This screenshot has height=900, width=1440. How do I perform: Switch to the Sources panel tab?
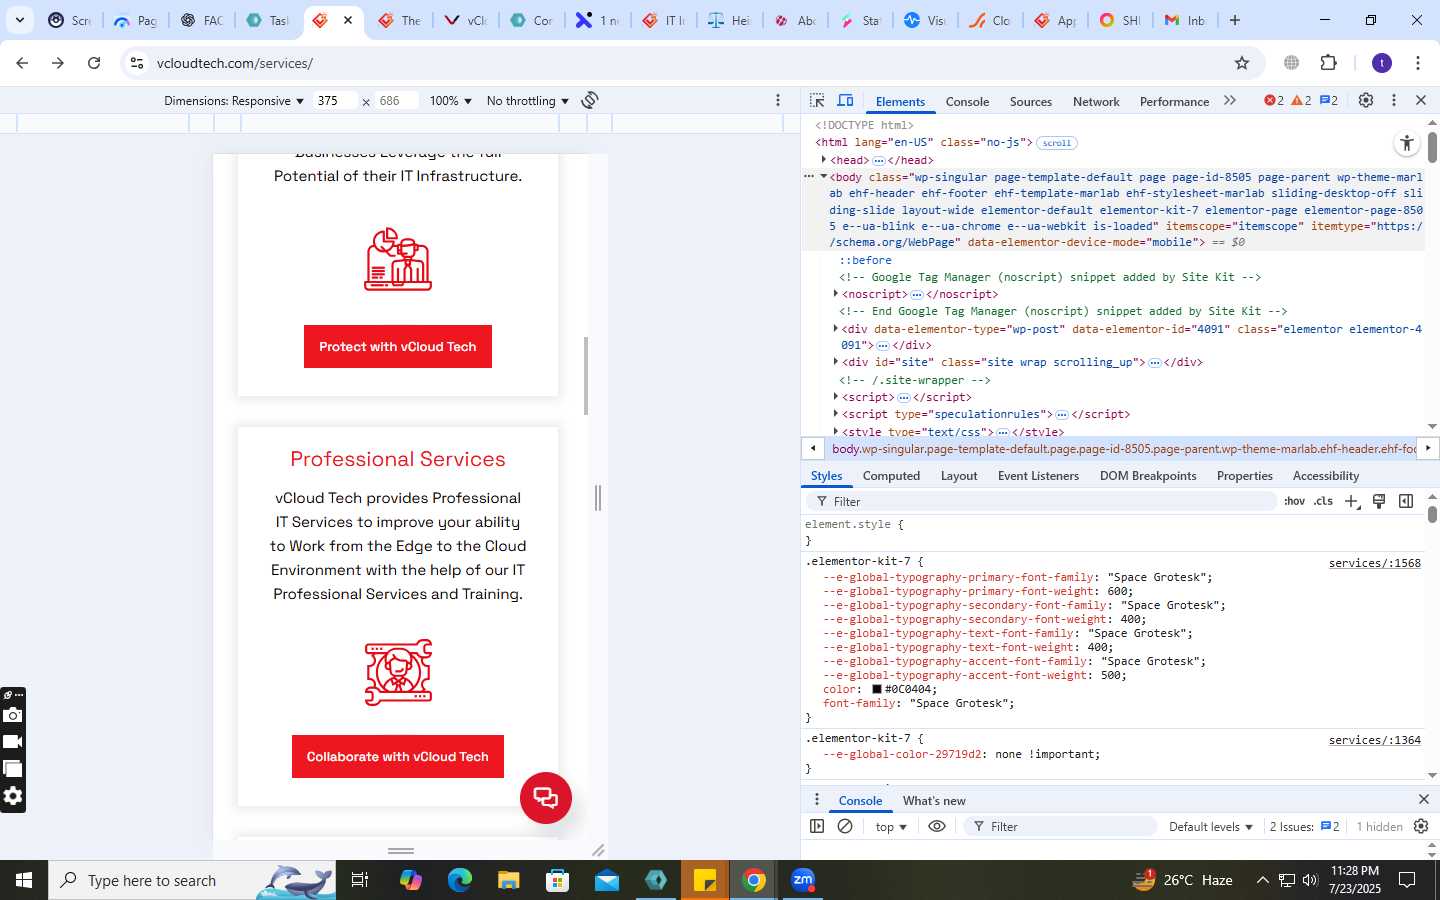tap(1031, 102)
